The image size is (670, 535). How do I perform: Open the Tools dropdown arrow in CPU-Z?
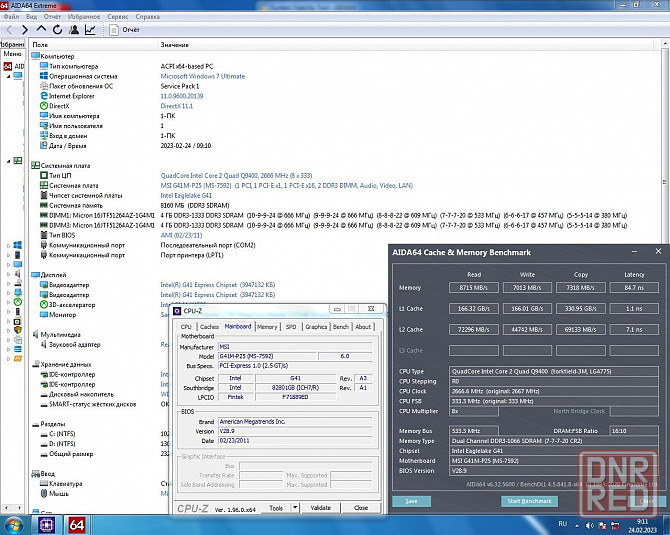[293, 508]
